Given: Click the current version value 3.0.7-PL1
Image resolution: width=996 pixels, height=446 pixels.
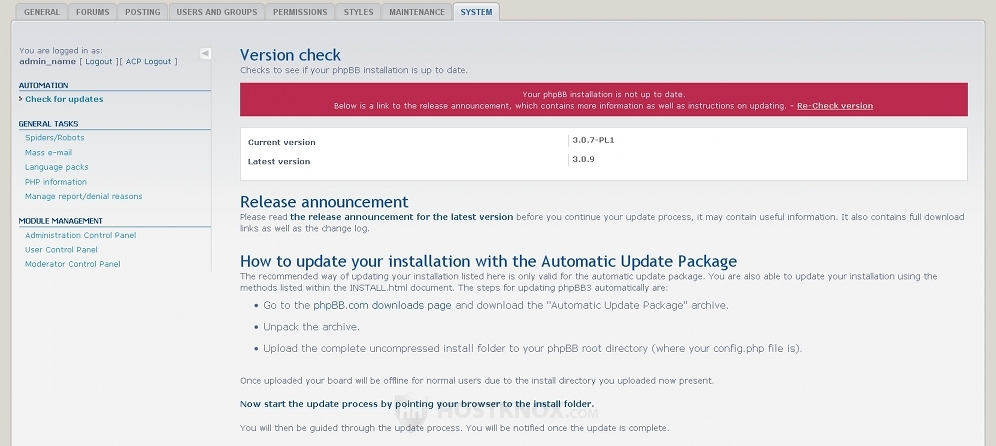Looking at the screenshot, I should coord(593,140).
